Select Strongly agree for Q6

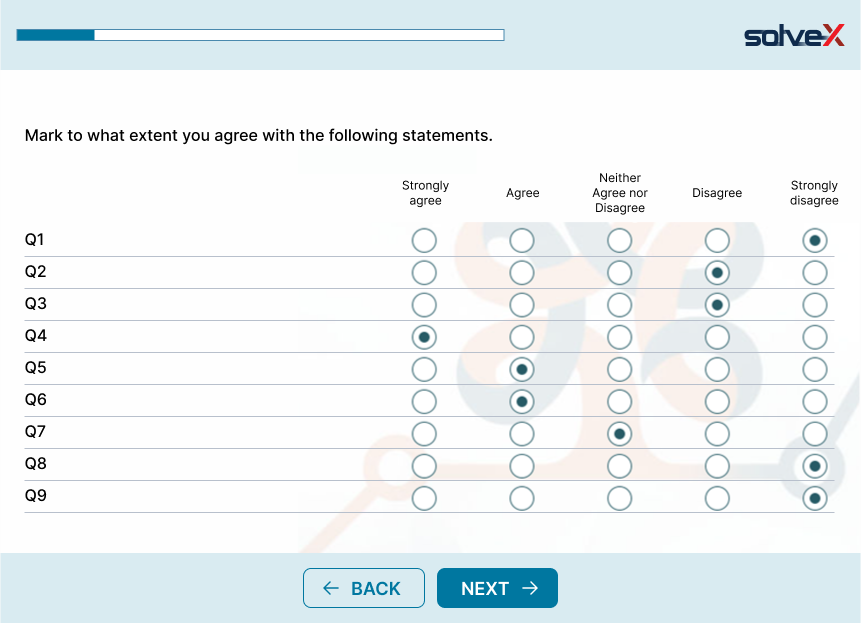[424, 401]
